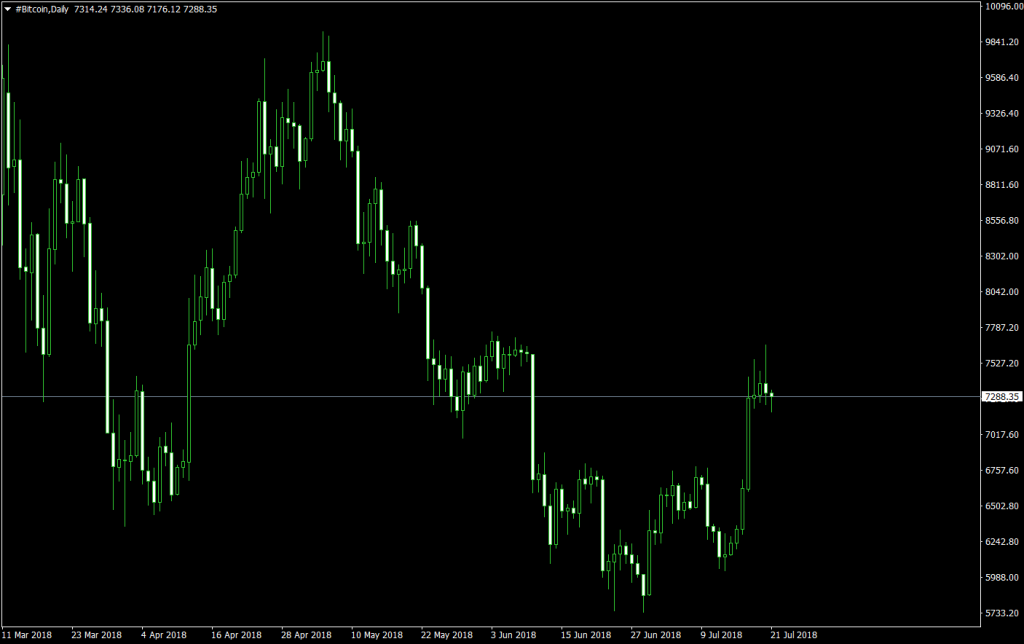This screenshot has width=1024, height=644.
Task: Click the 10096.00 price axis label
Action: pyautogui.click(x=1003, y=7)
